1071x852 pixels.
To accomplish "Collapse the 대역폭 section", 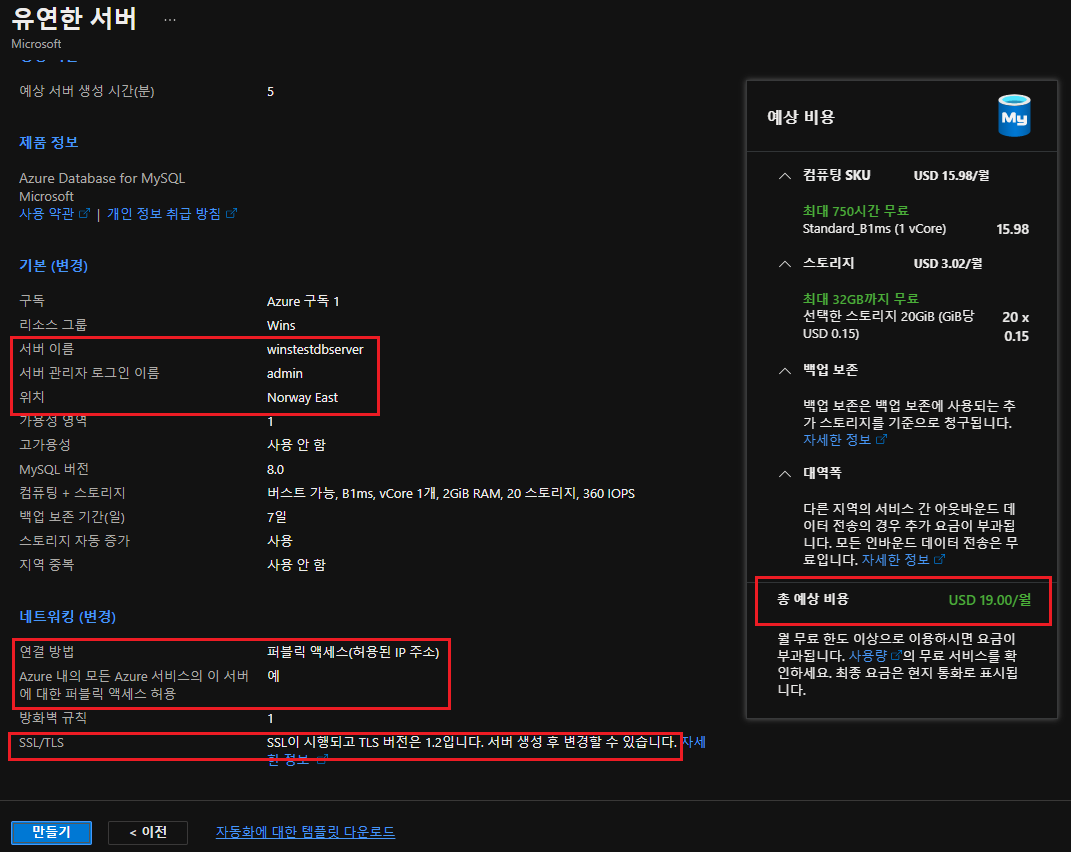I will 785,473.
